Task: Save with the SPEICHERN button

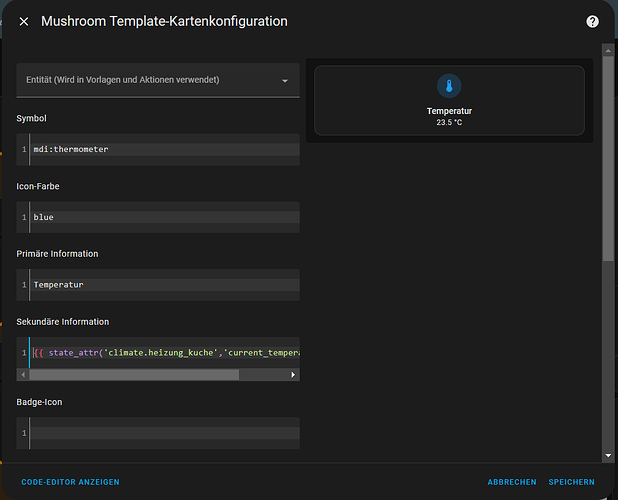Action: pyautogui.click(x=571, y=482)
